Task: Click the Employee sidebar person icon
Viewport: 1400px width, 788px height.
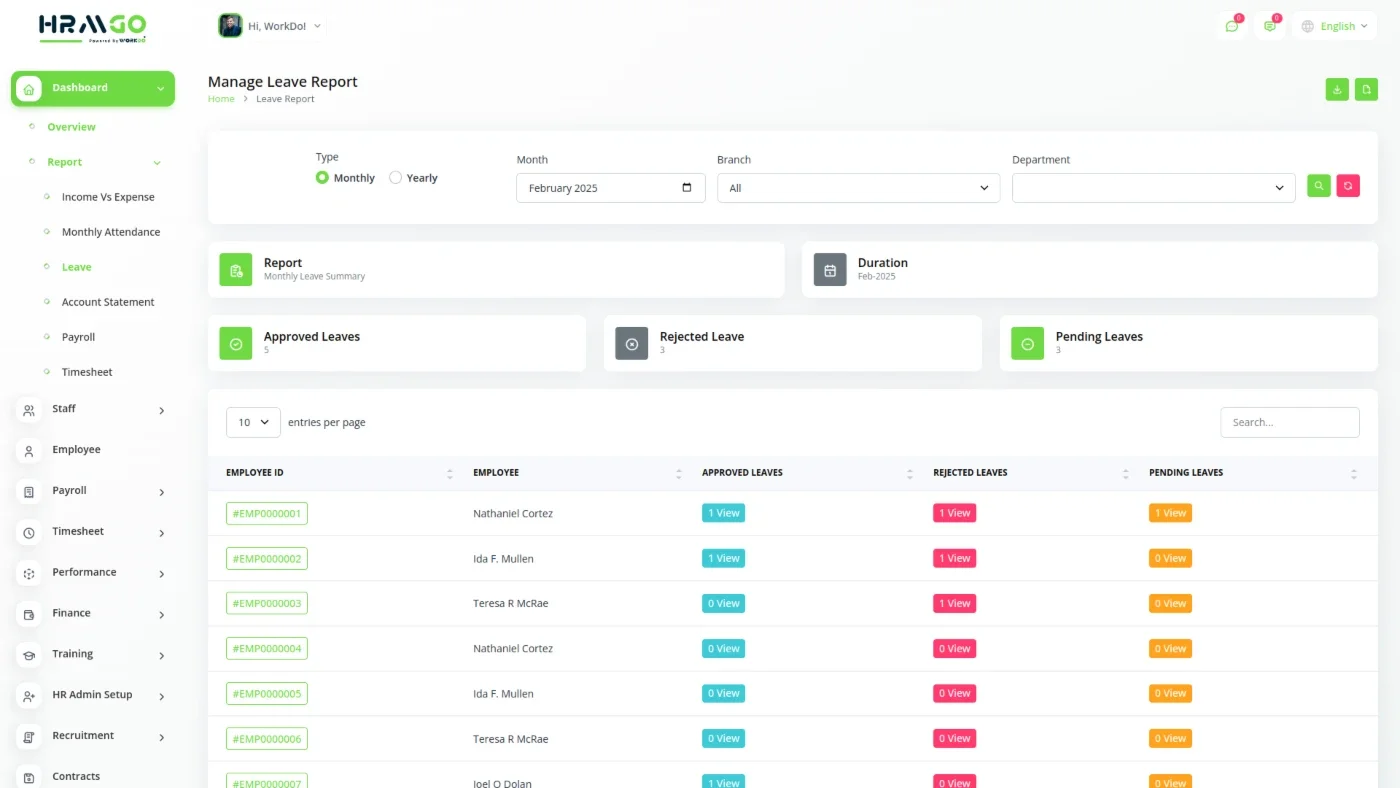Action: point(29,451)
